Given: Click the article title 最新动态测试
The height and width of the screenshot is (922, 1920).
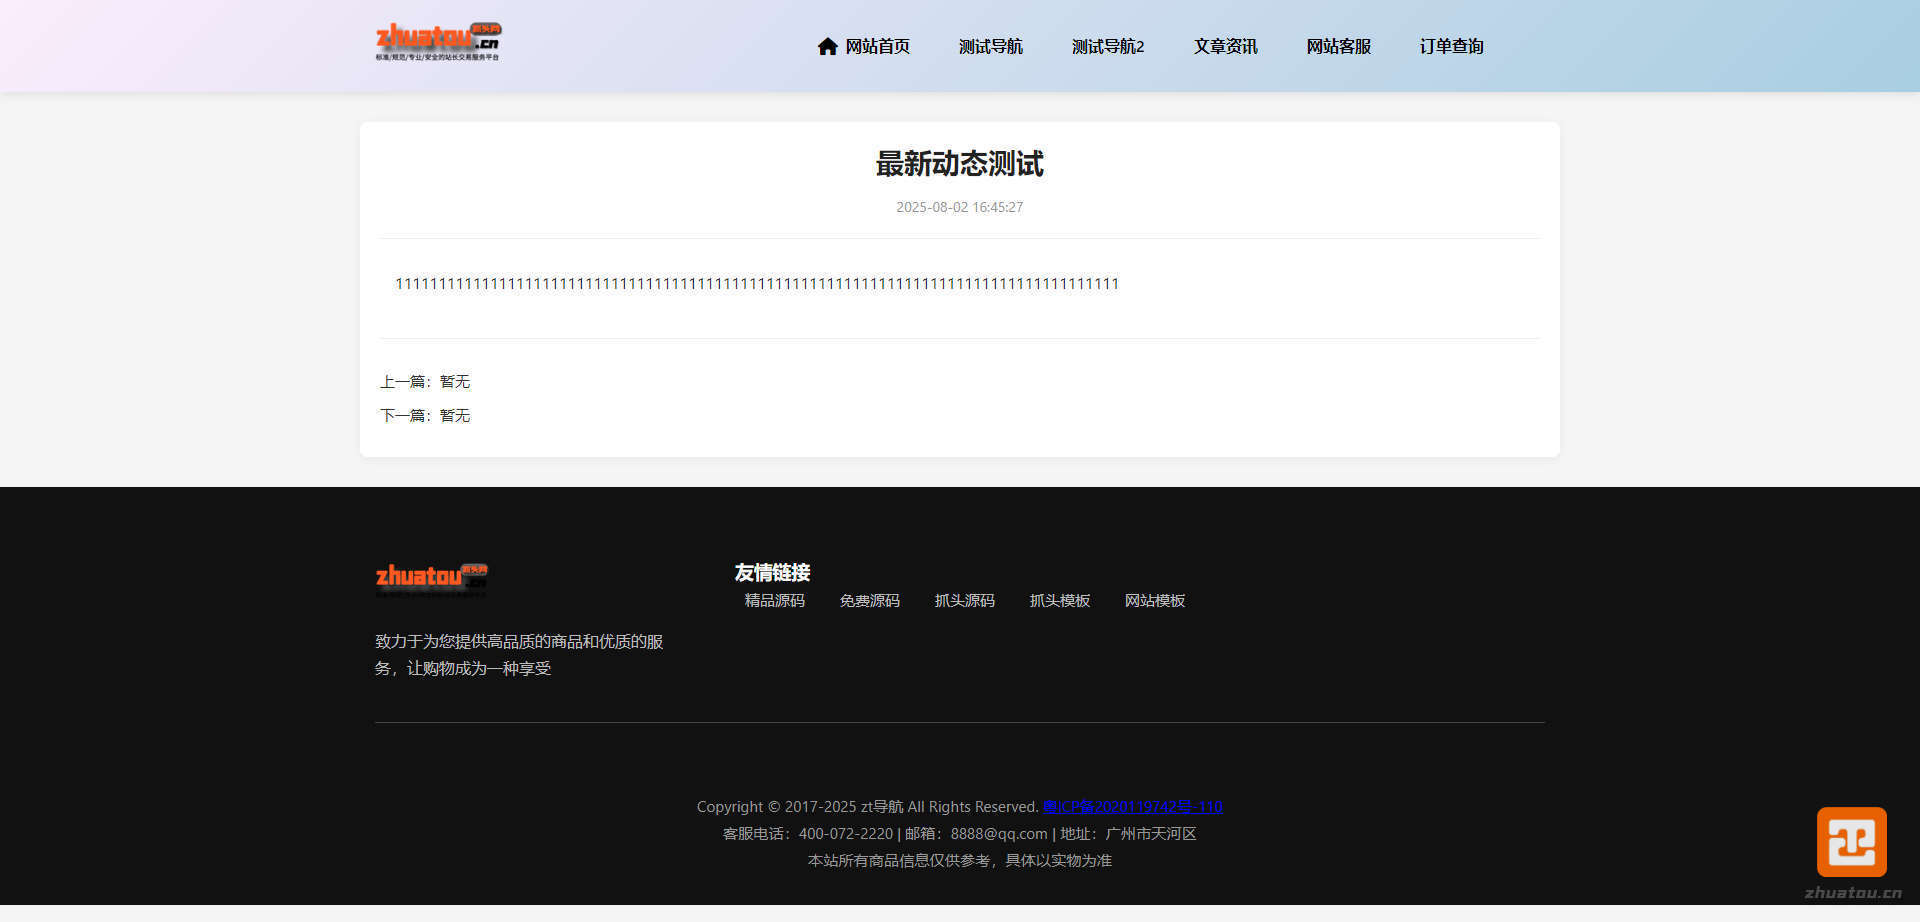Looking at the screenshot, I should (959, 164).
